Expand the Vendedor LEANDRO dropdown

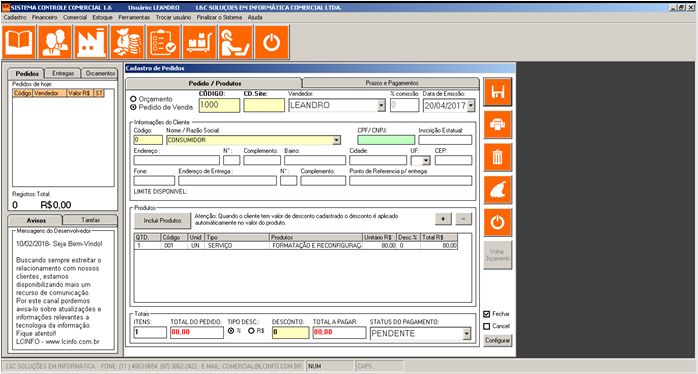coord(381,106)
